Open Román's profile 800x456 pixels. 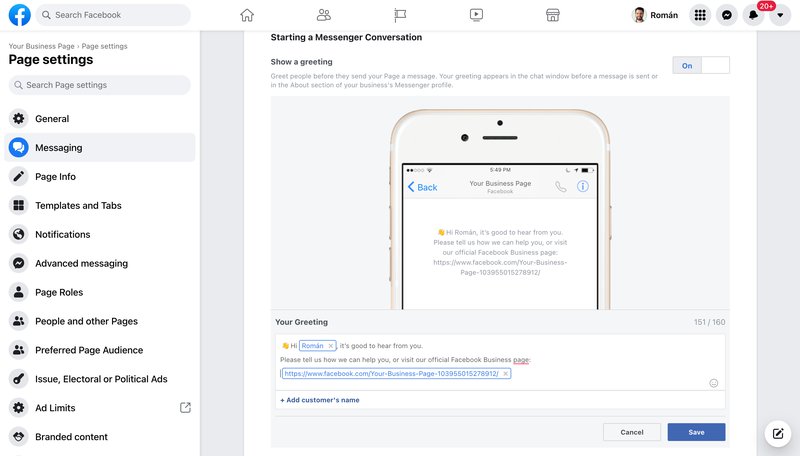(x=655, y=15)
